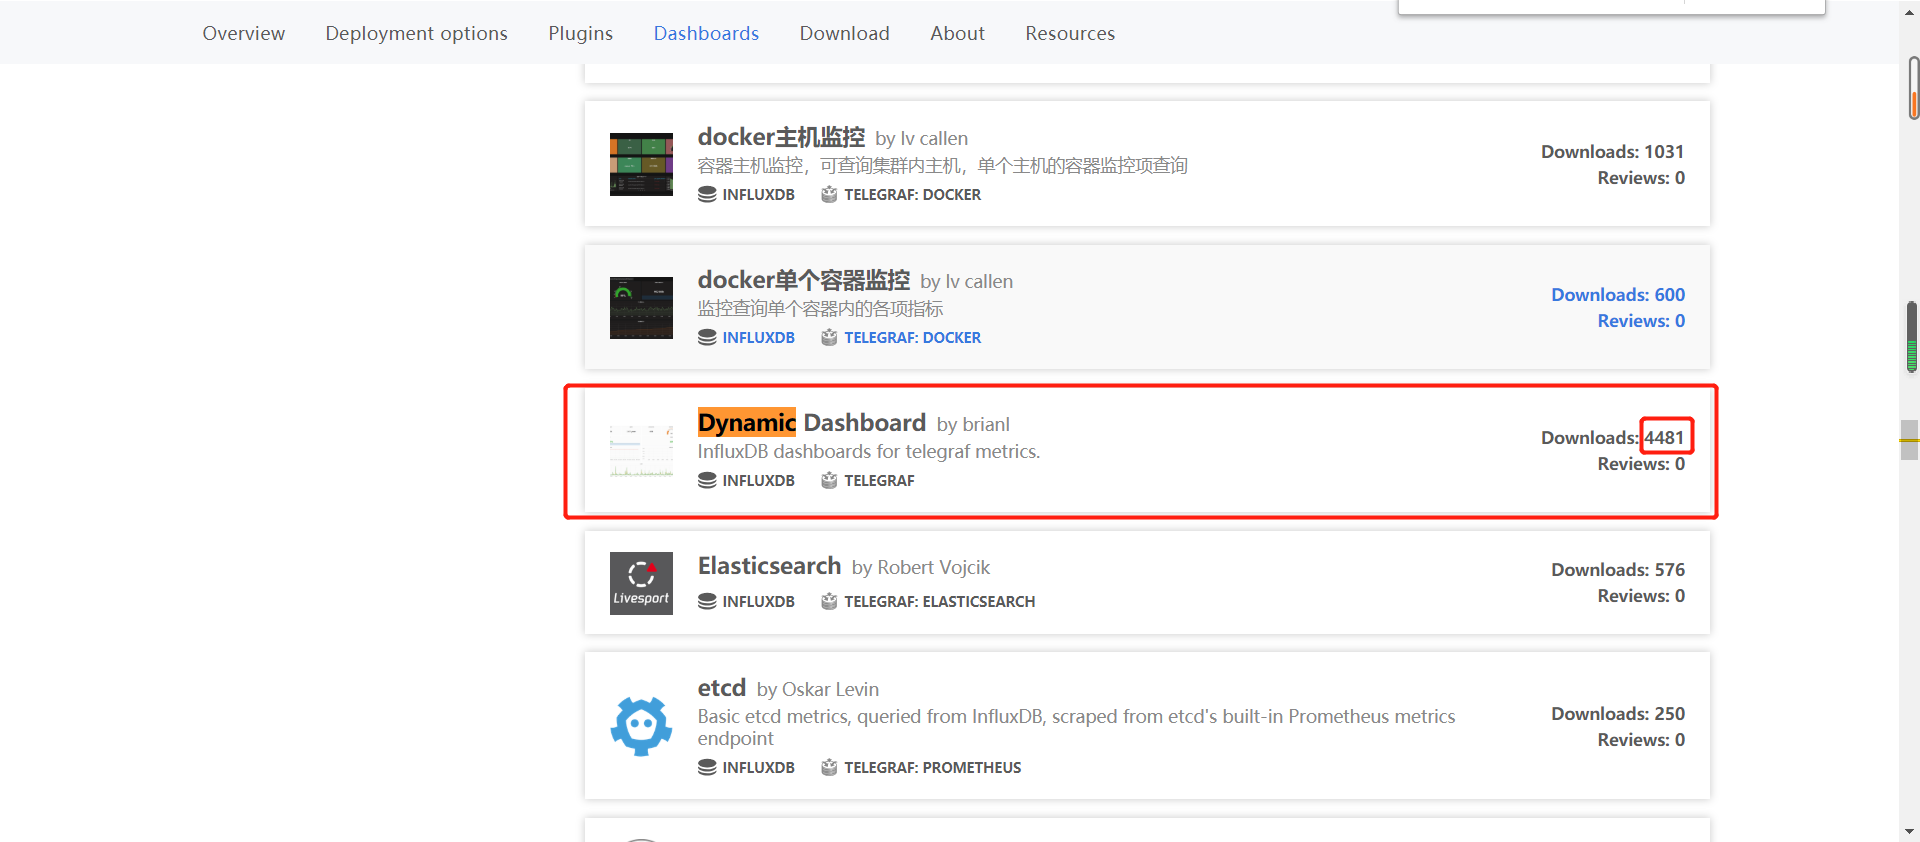The image size is (1920, 842).
Task: Open the Elasticsearch dashboard title
Action: coord(769,566)
